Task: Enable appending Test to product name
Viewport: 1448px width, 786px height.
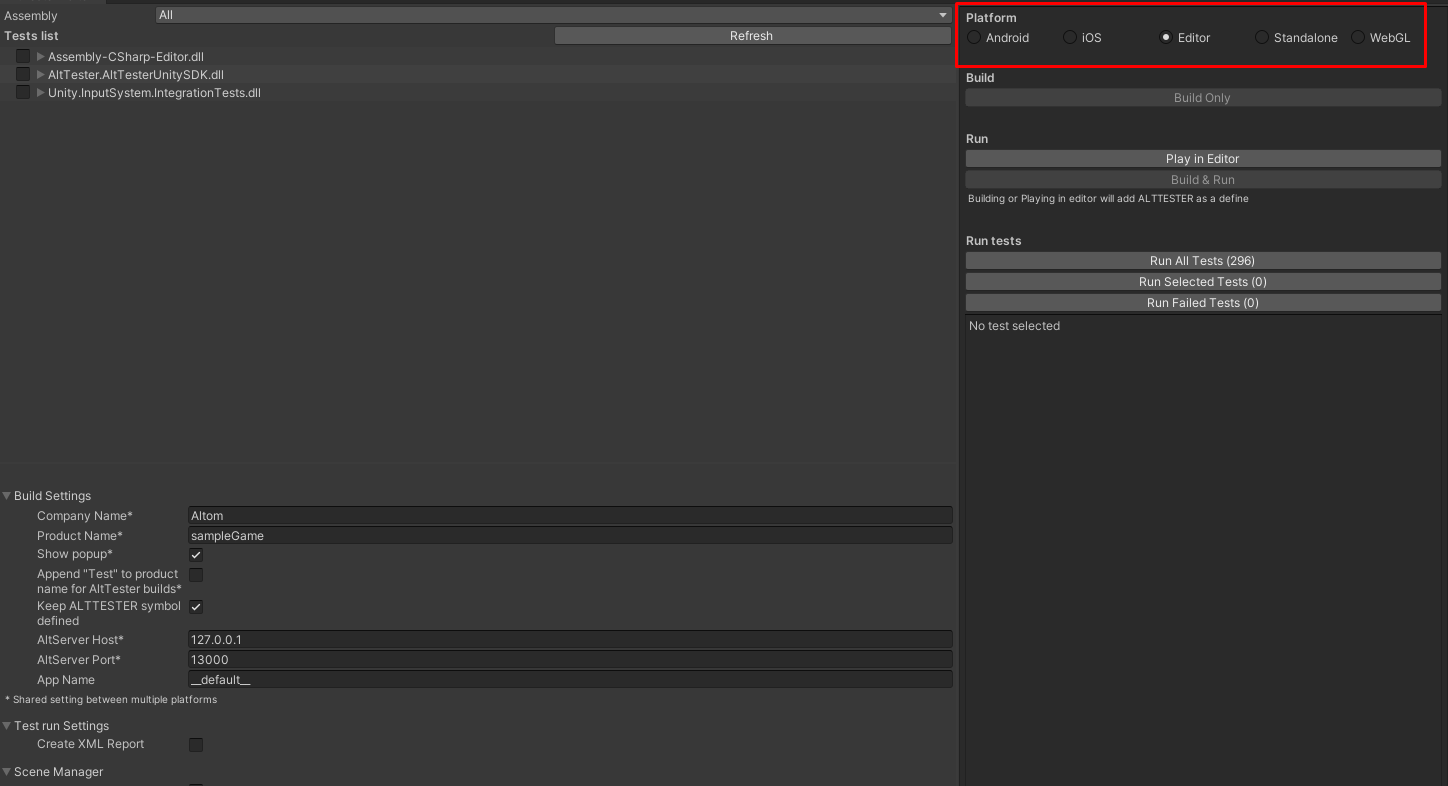Action: click(x=196, y=574)
